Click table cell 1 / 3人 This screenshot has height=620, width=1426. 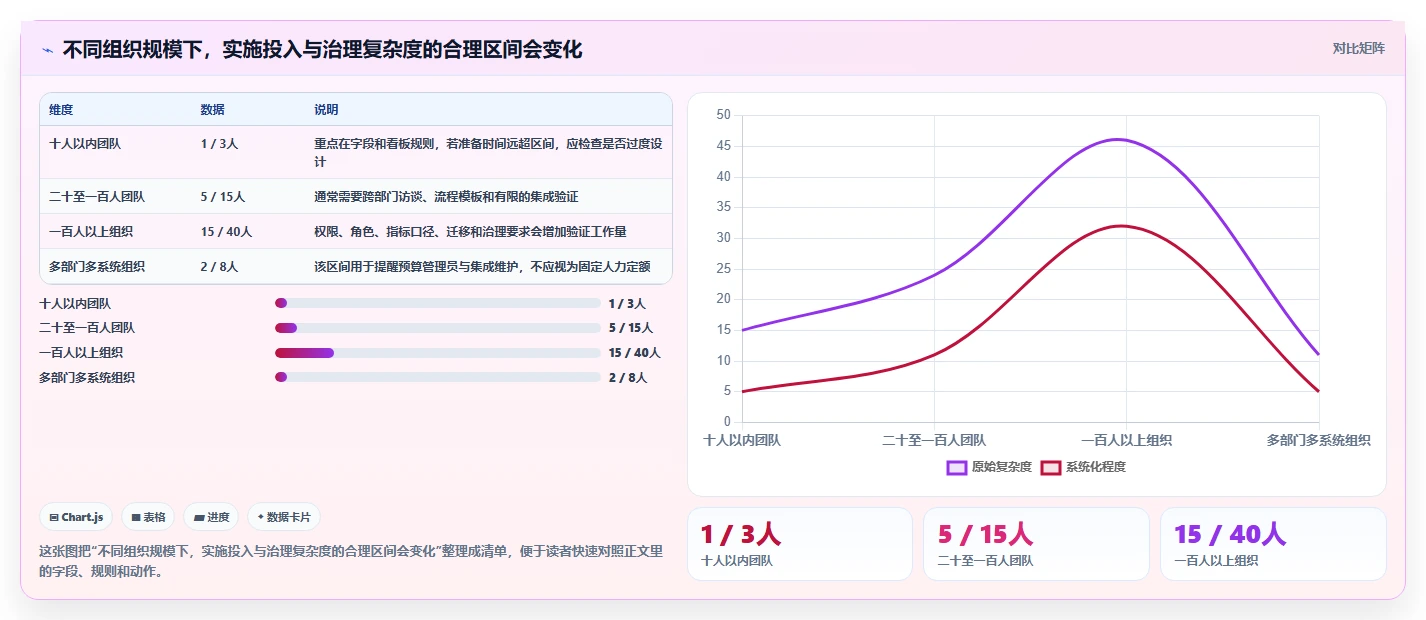pos(219,144)
